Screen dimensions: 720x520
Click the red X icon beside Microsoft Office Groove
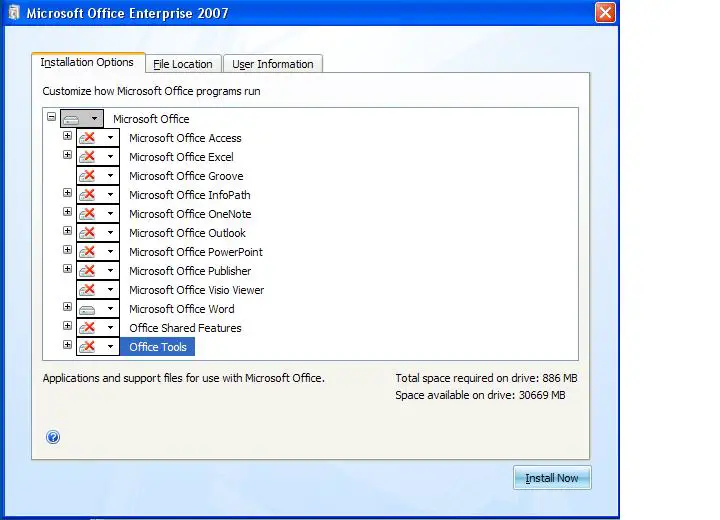87,176
